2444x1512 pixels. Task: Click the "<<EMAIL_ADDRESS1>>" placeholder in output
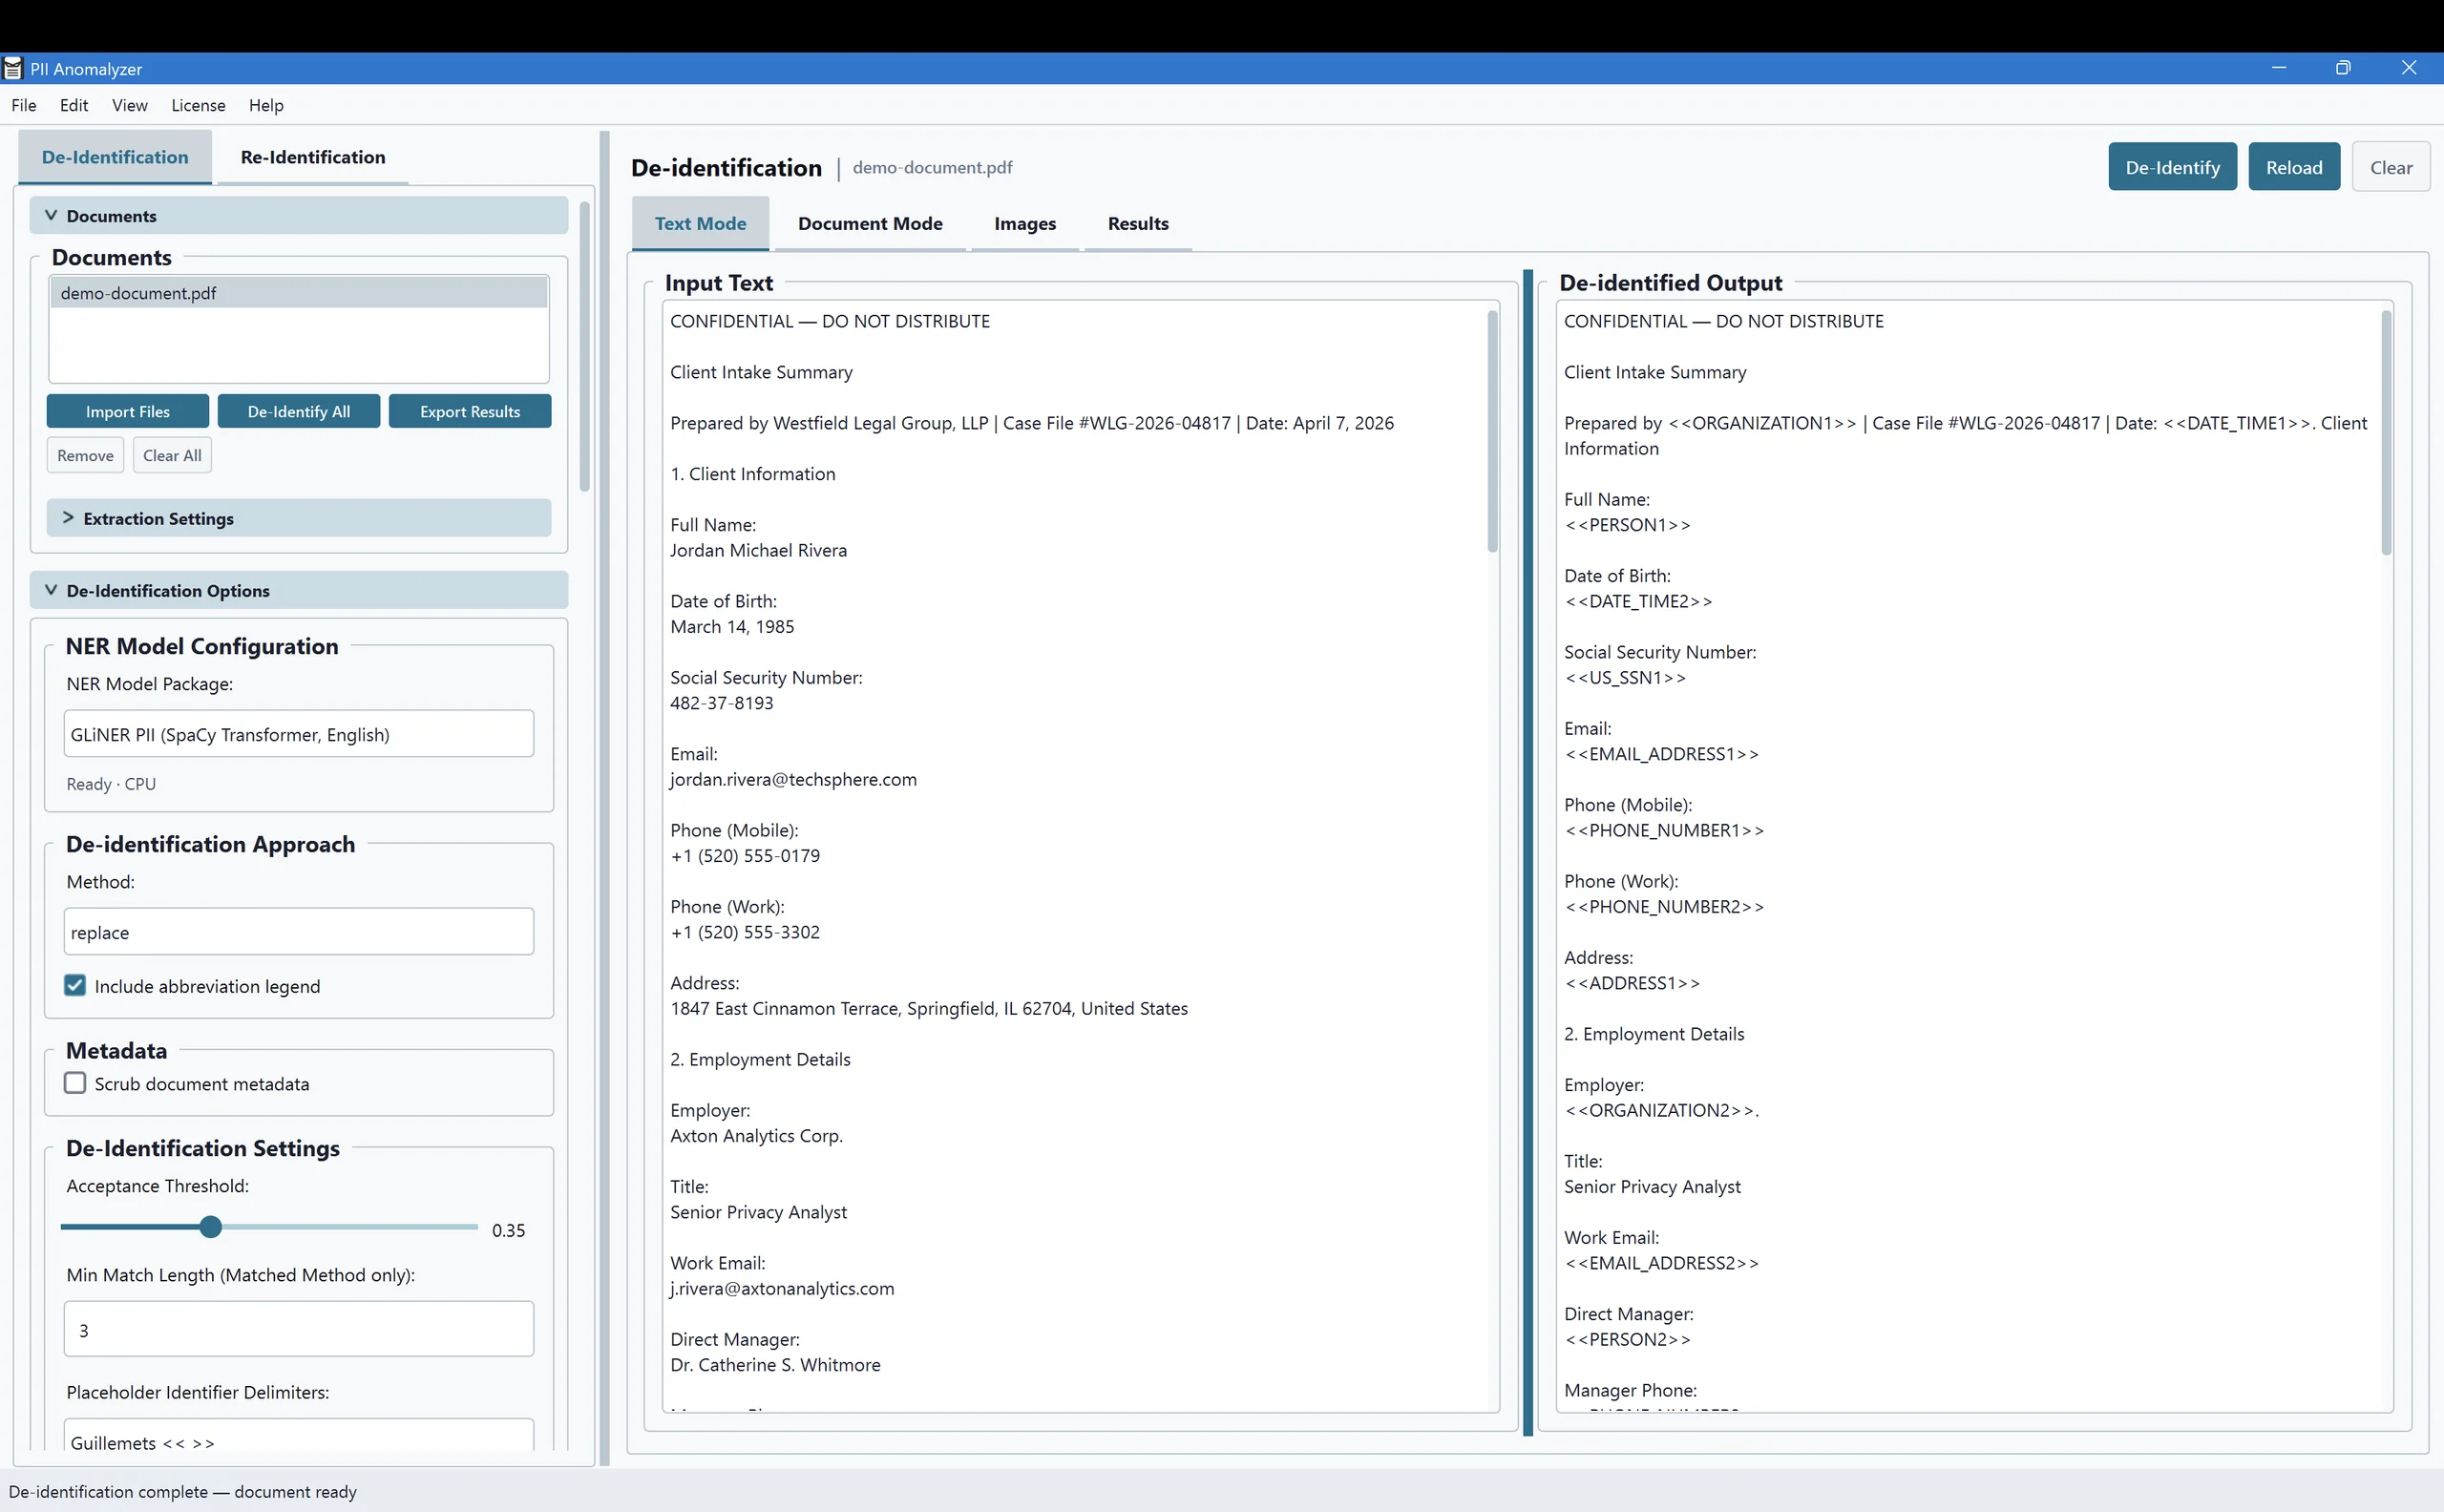(1661, 754)
